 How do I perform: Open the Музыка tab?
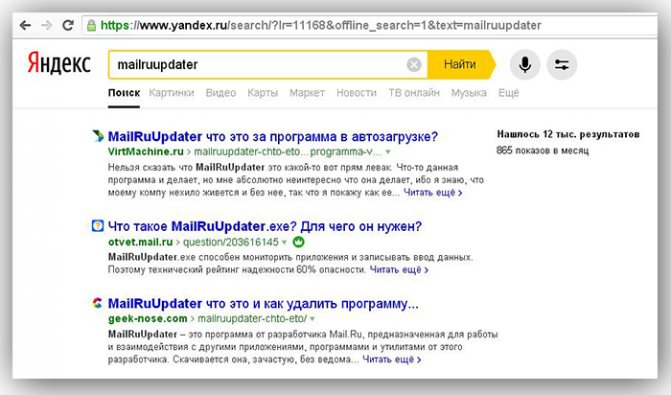point(469,93)
